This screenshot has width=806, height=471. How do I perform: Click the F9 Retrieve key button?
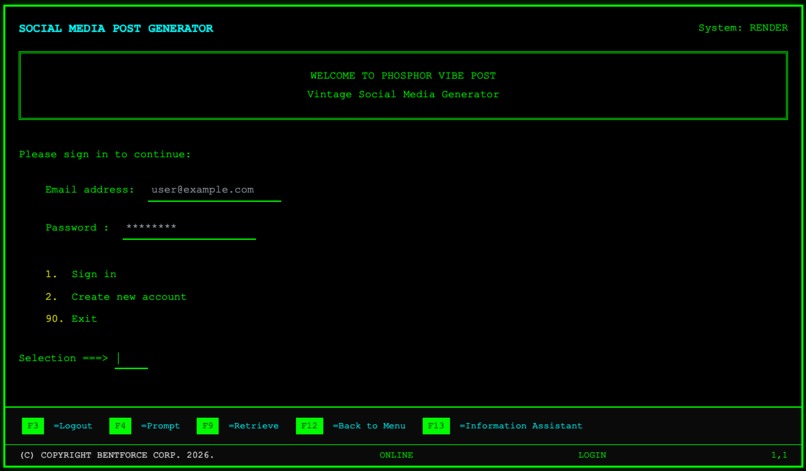point(208,426)
